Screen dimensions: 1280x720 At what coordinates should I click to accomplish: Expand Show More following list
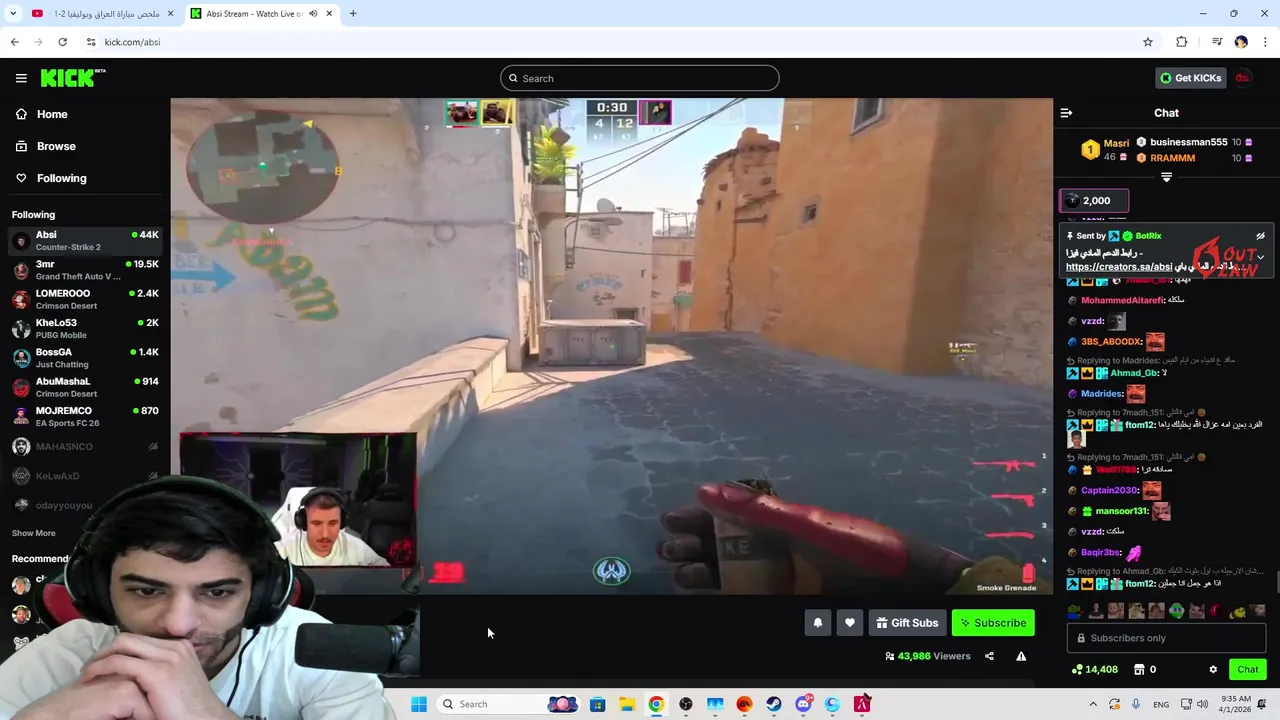tap(34, 533)
